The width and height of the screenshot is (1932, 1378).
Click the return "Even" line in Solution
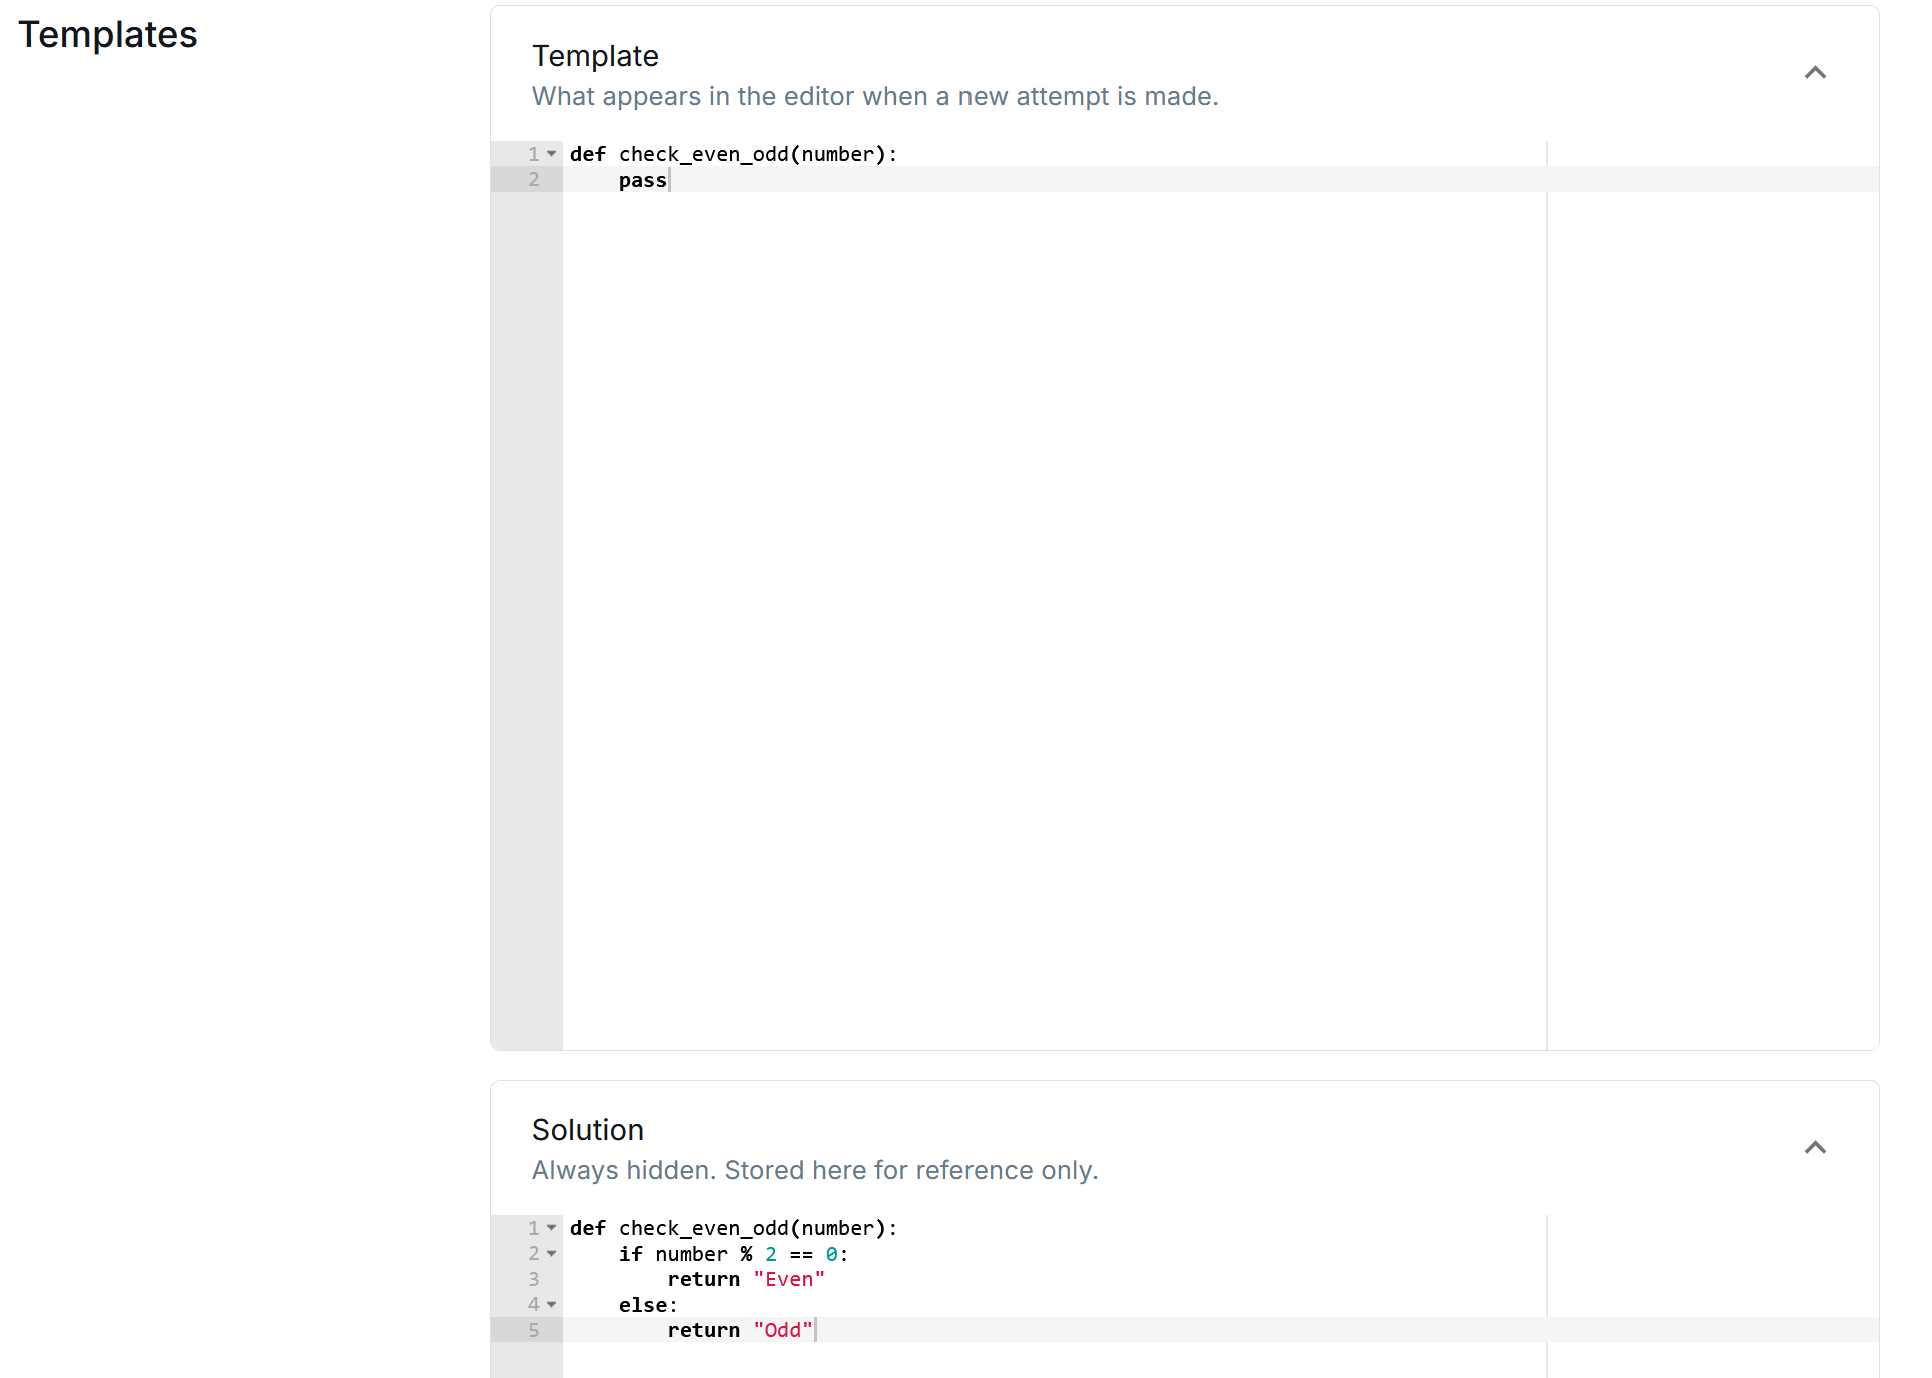coord(746,1280)
